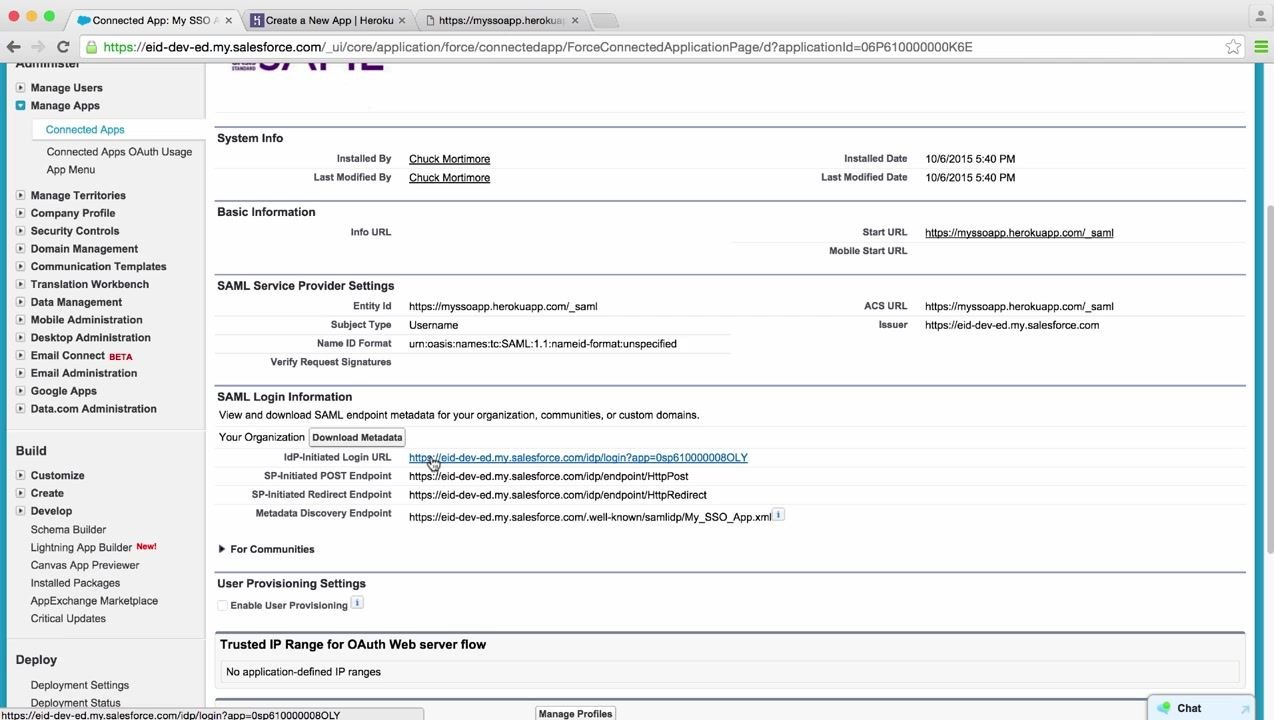Open the Start URL herokuapp link
Viewport: 1274px width, 720px height.
1019,233
